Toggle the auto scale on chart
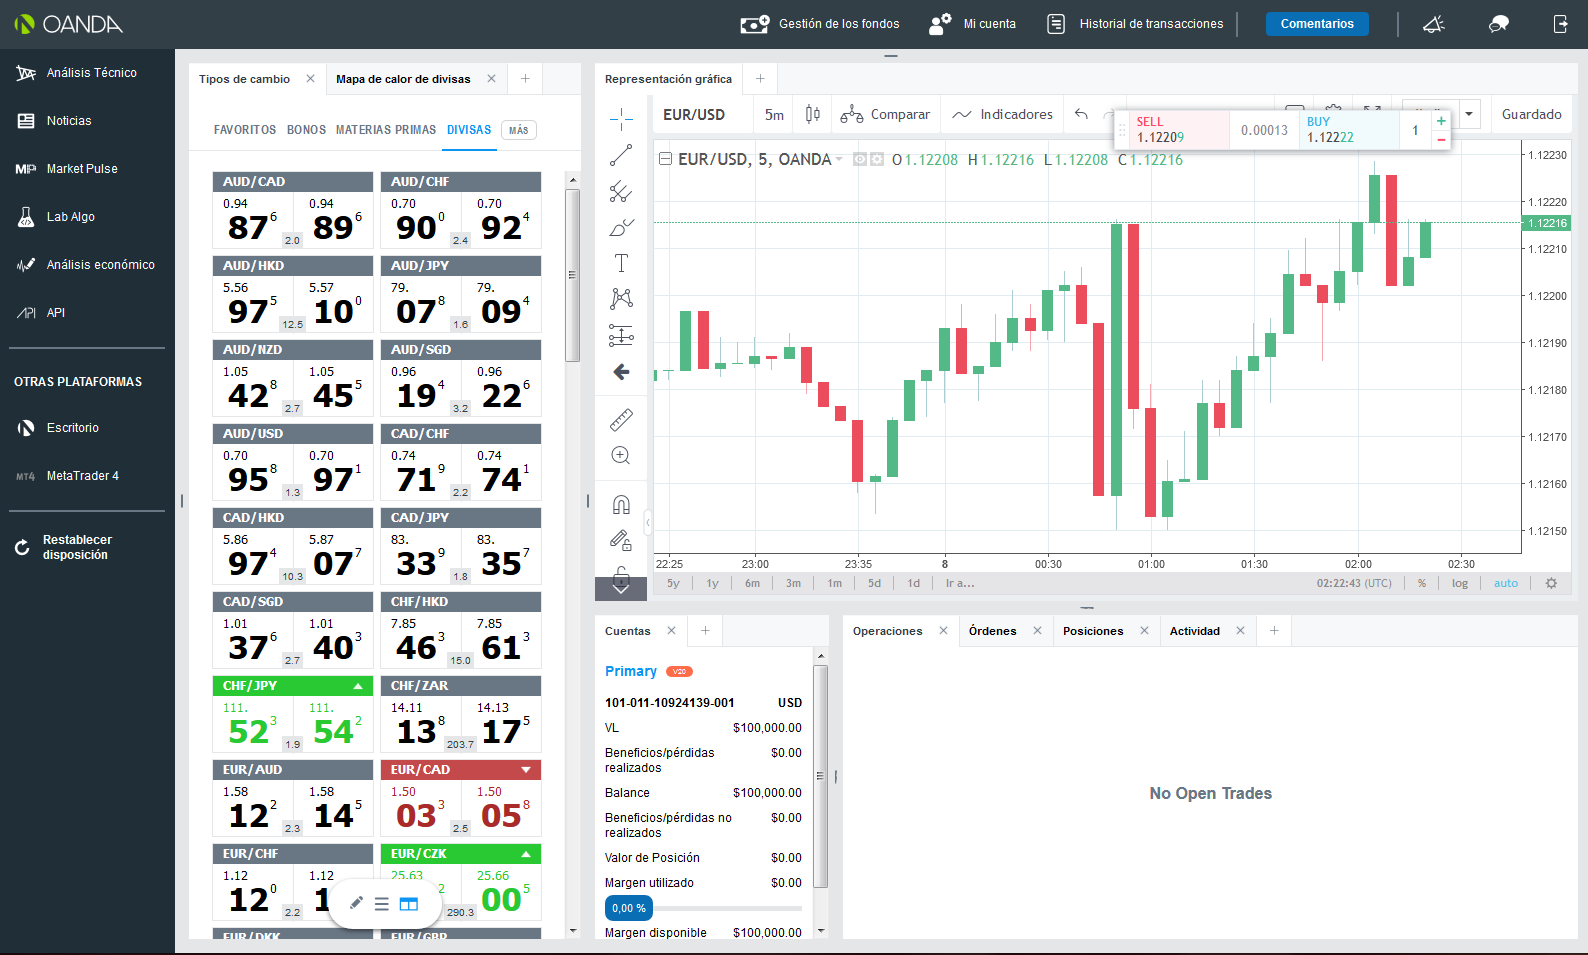Viewport: 1588px width, 955px height. pyautogui.click(x=1506, y=583)
